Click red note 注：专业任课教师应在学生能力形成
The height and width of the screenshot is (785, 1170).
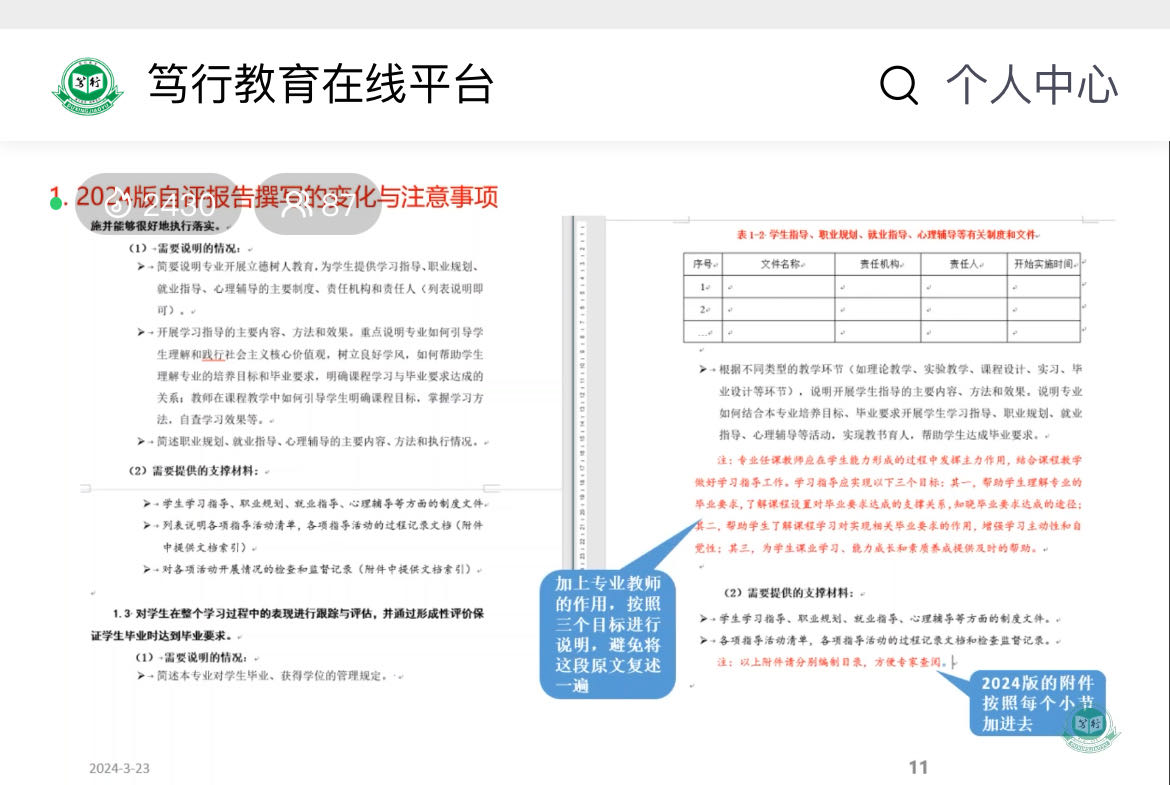pyautogui.click(x=888, y=504)
